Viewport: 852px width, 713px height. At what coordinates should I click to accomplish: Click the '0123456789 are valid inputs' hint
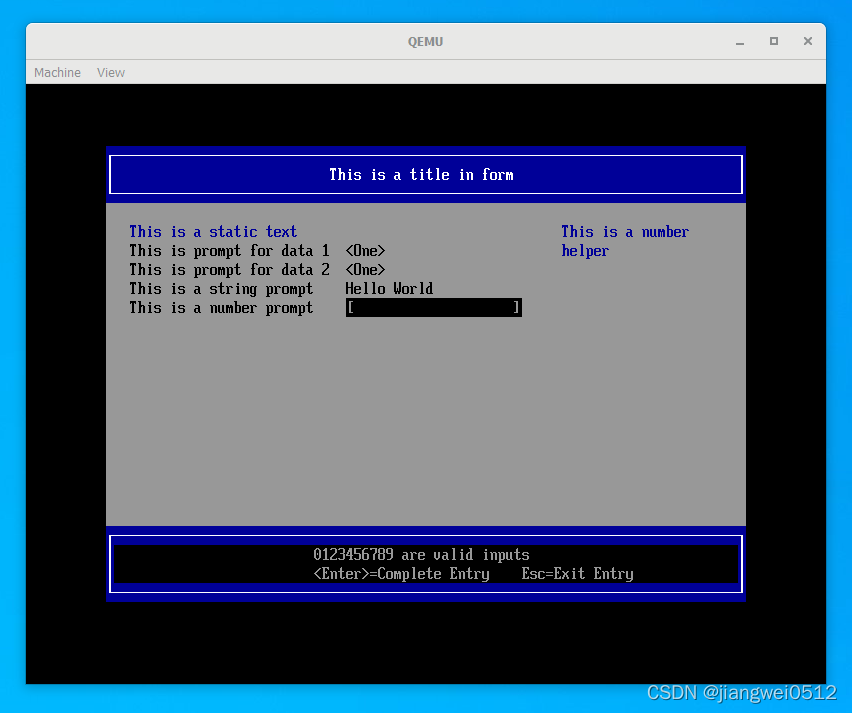(x=421, y=555)
